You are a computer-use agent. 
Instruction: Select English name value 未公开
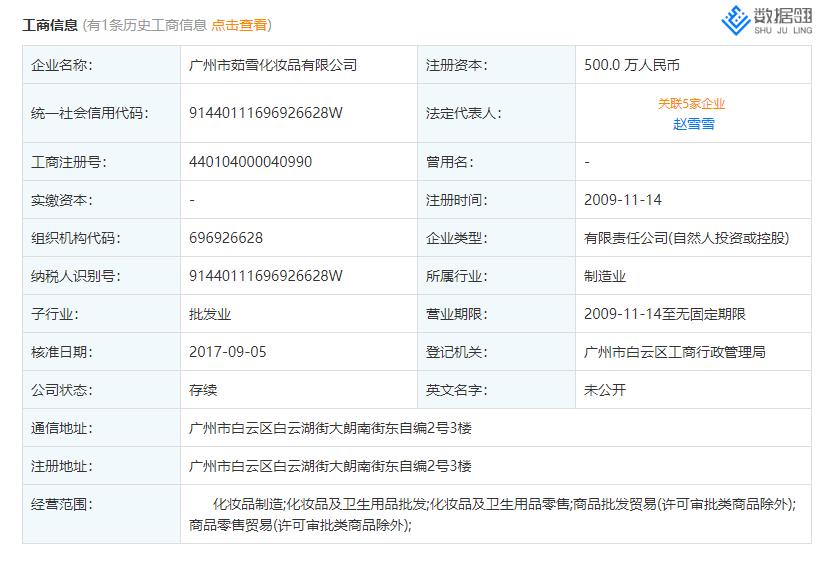coord(605,390)
